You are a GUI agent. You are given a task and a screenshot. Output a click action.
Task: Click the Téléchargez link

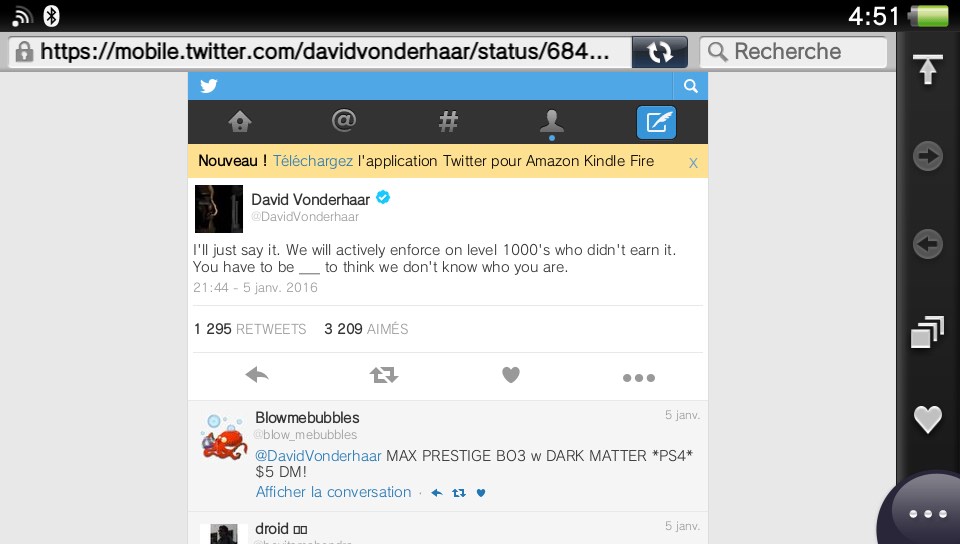click(313, 161)
